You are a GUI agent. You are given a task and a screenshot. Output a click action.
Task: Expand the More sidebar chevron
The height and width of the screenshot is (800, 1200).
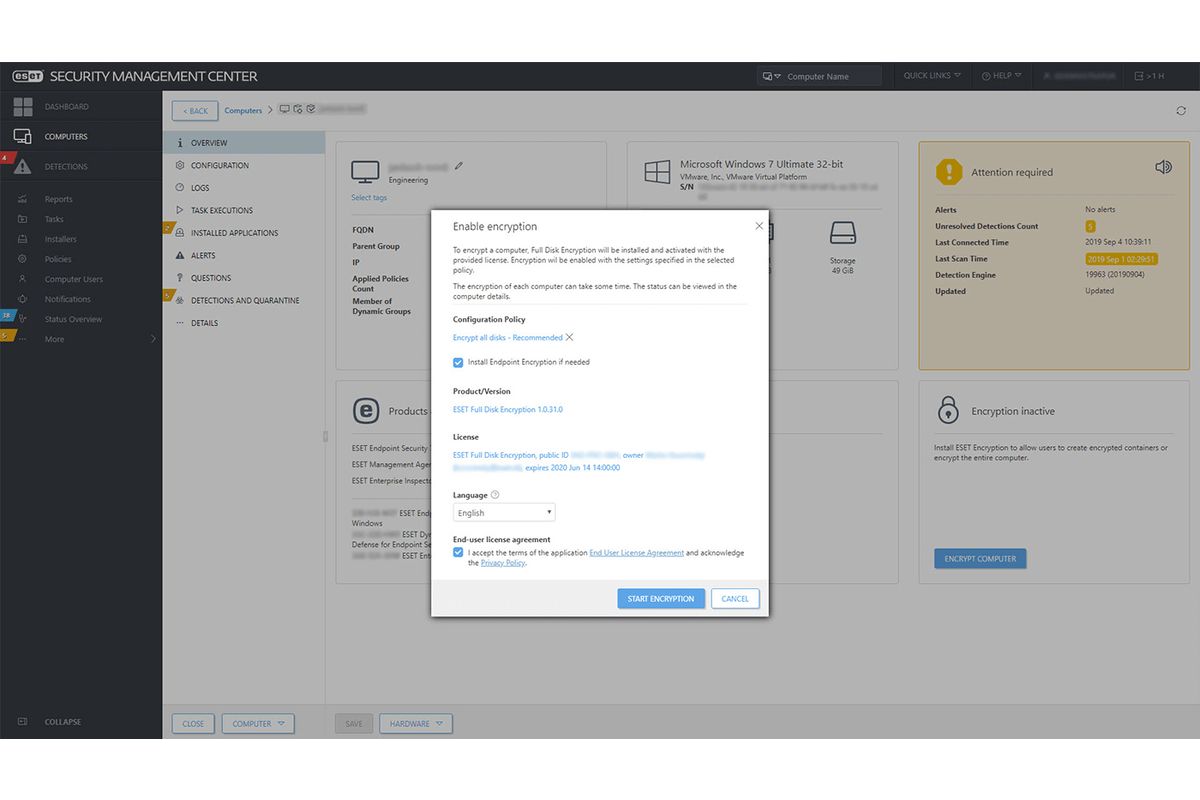click(x=153, y=339)
